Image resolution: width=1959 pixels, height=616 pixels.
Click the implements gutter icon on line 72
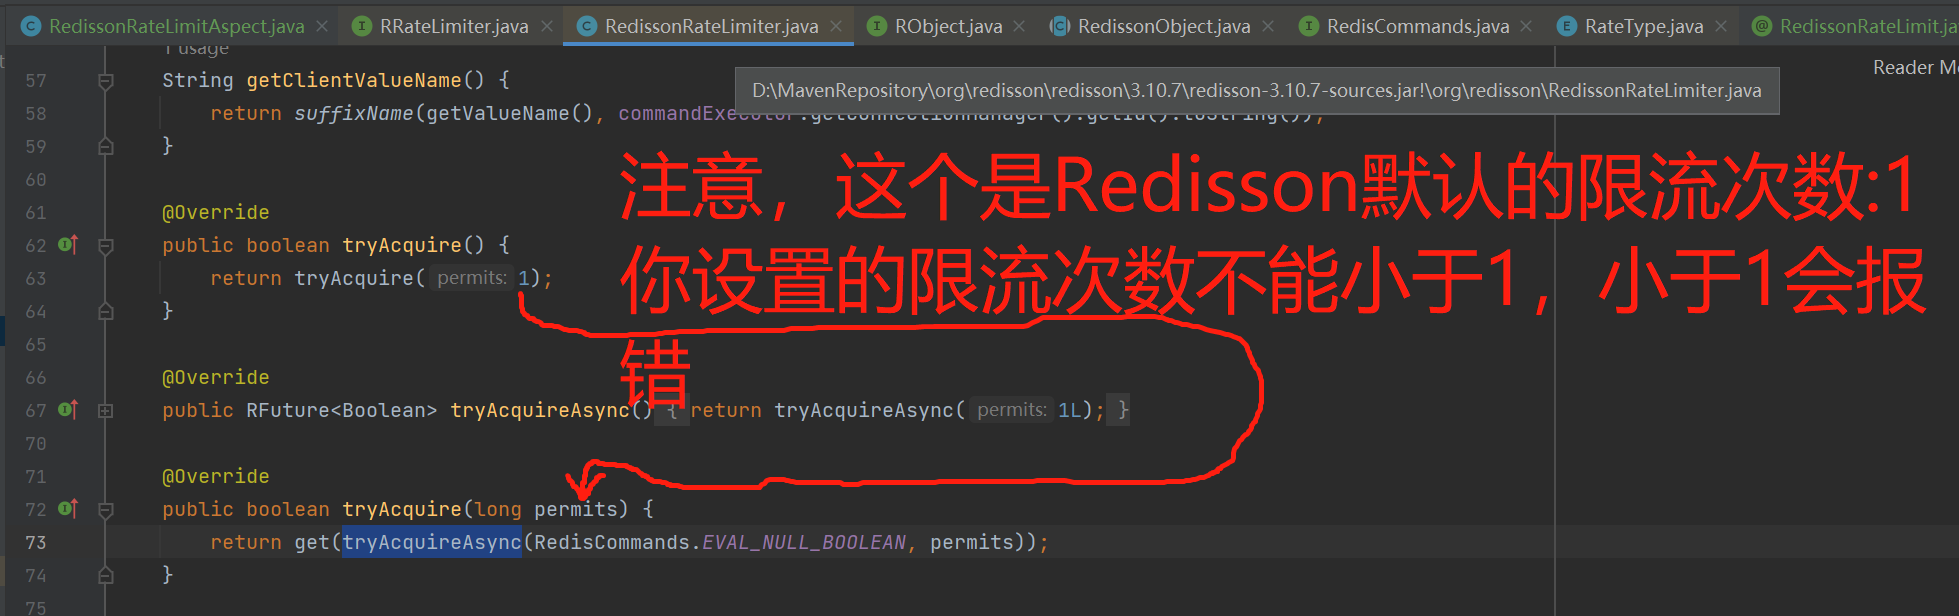[68, 508]
